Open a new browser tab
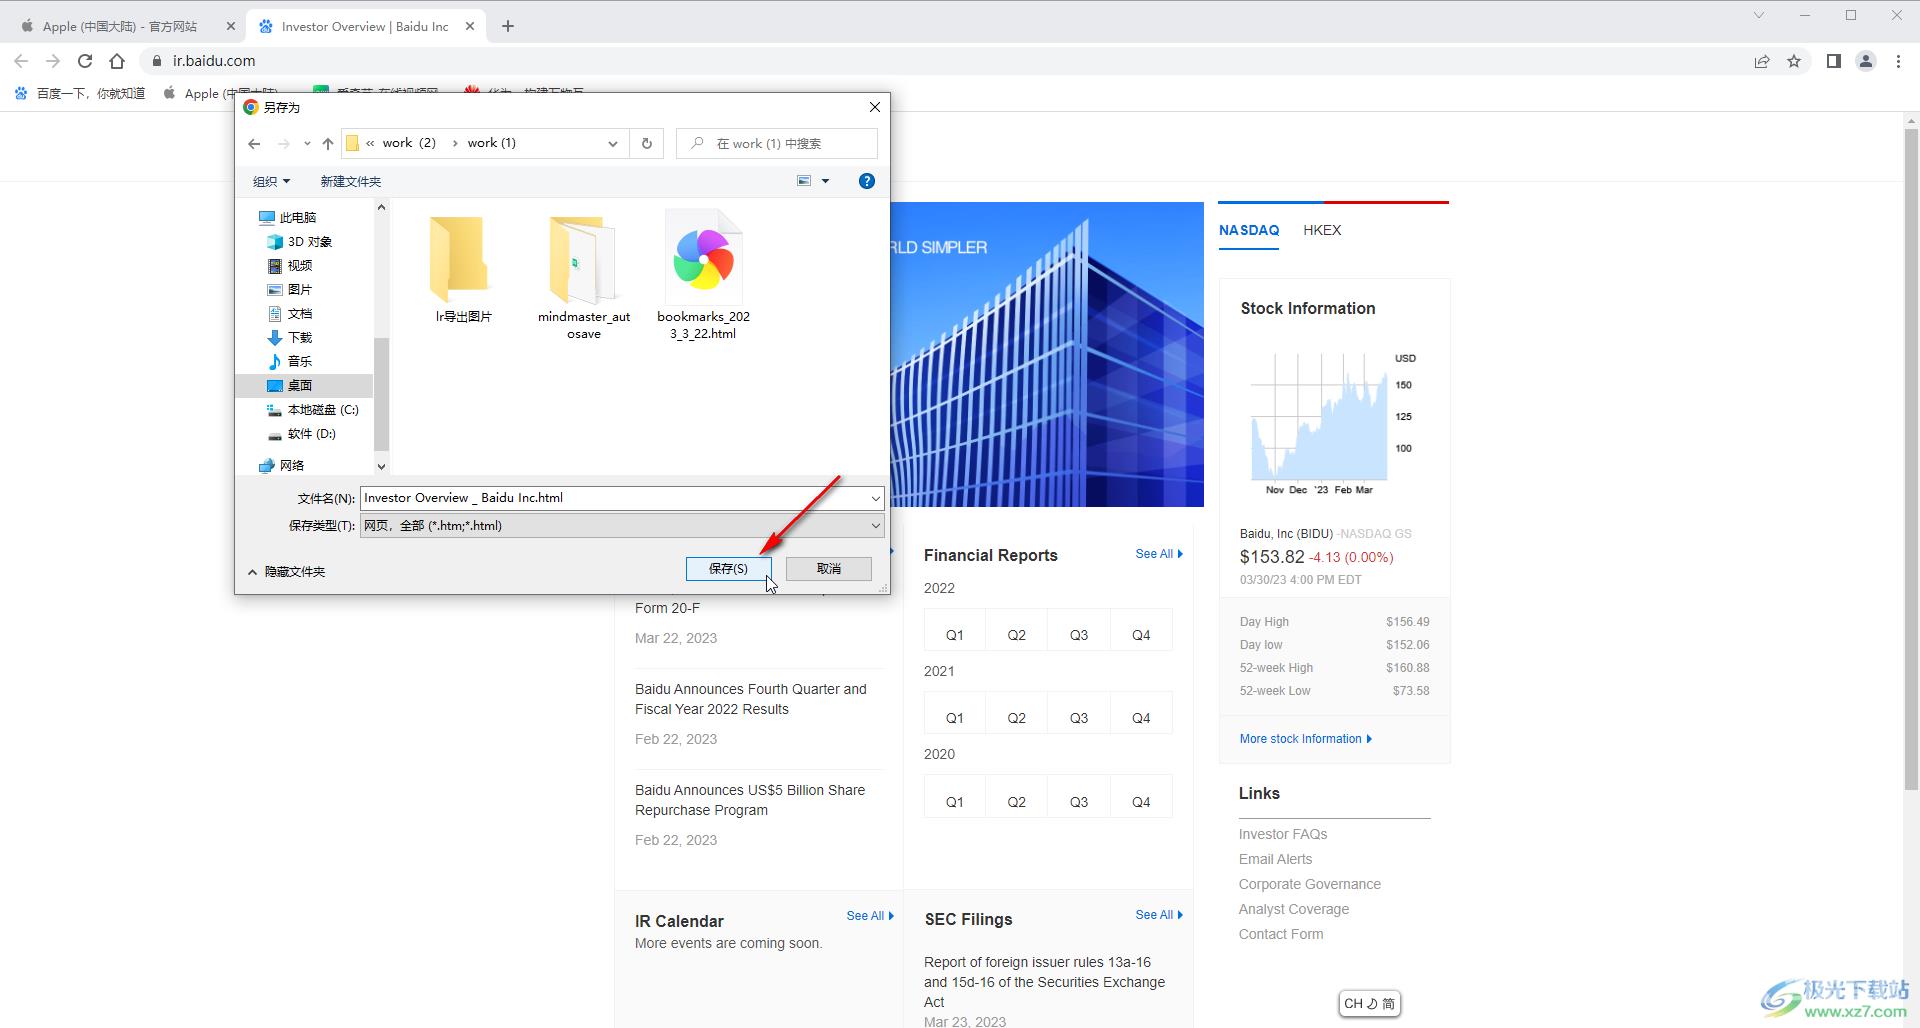1920x1028 pixels. pyautogui.click(x=508, y=27)
